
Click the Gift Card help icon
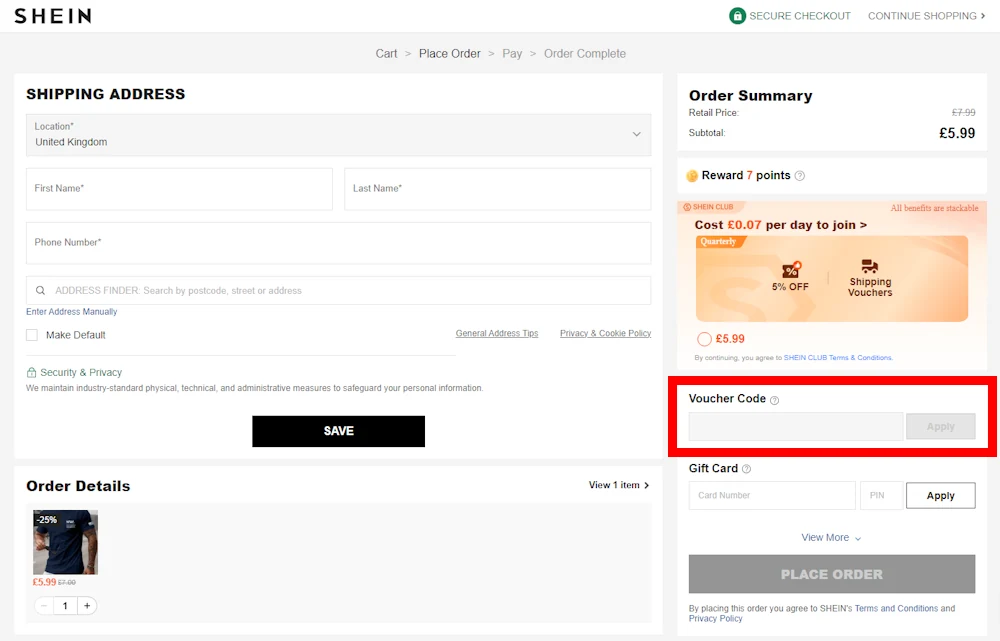[746, 469]
